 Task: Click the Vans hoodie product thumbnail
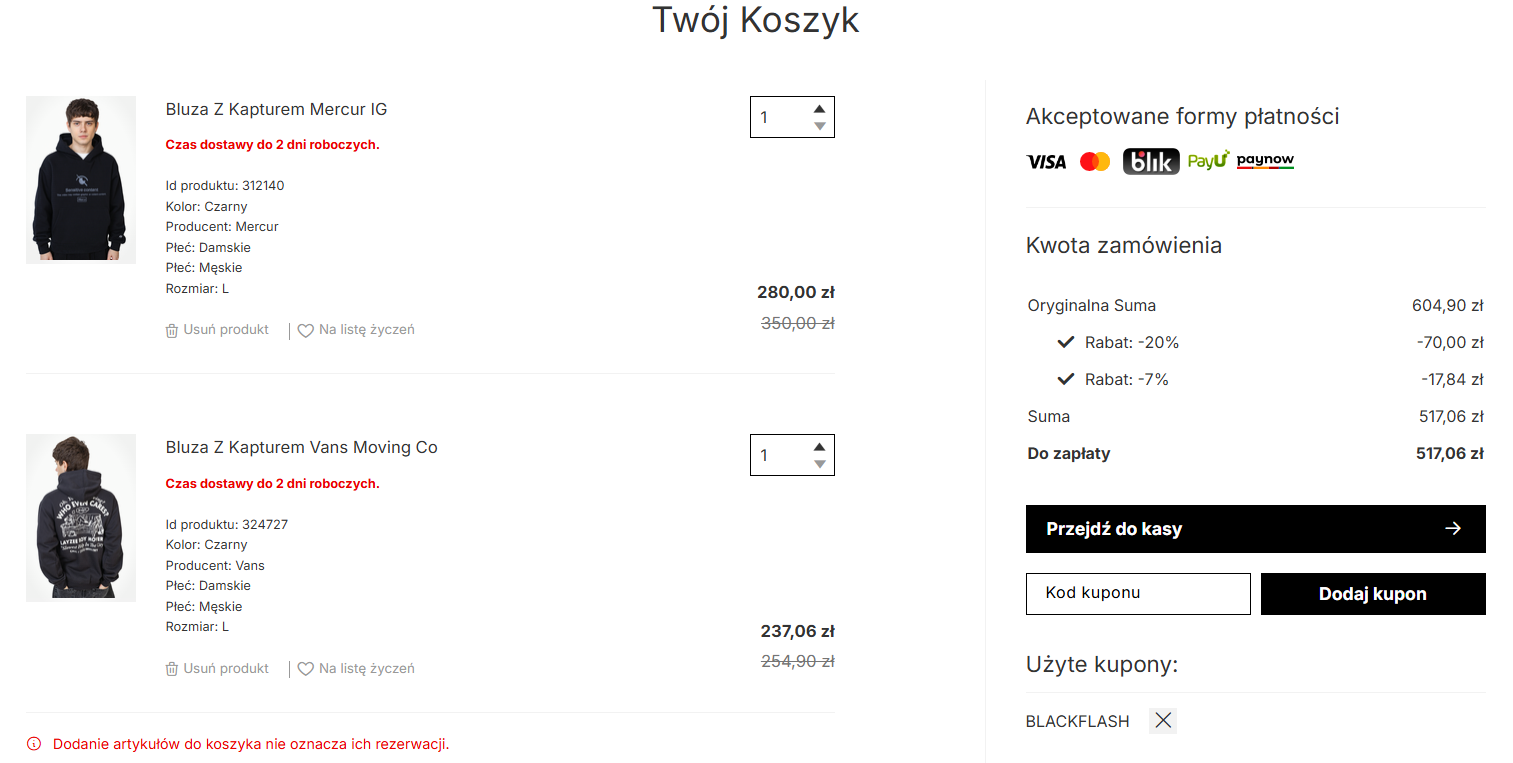[x=81, y=517]
